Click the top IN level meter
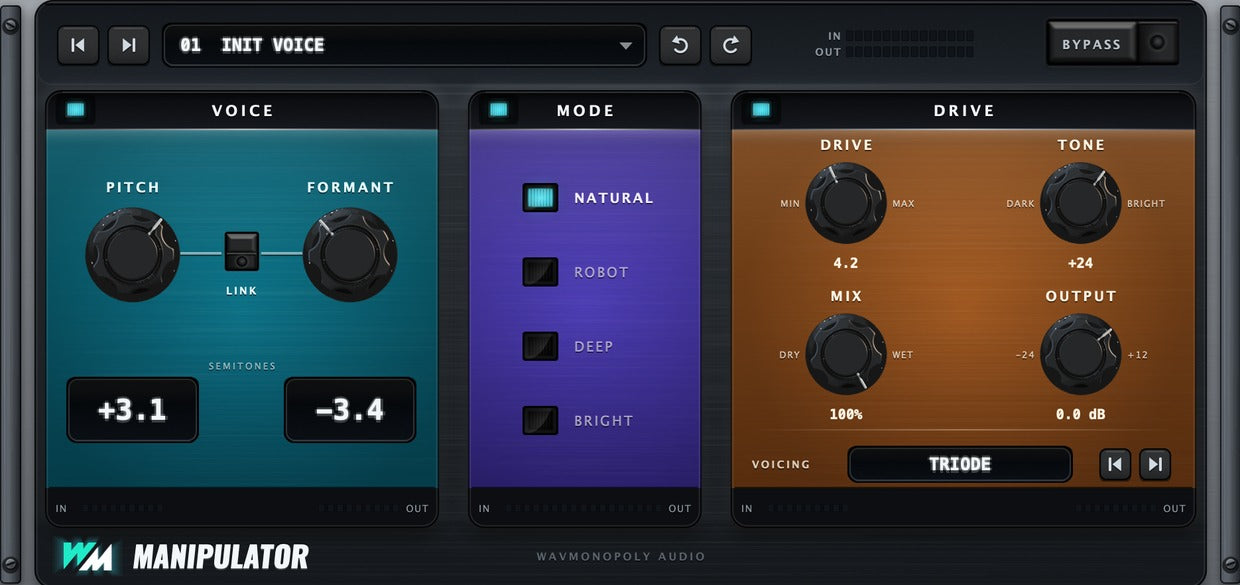This screenshot has height=585, width=1240. coord(909,36)
